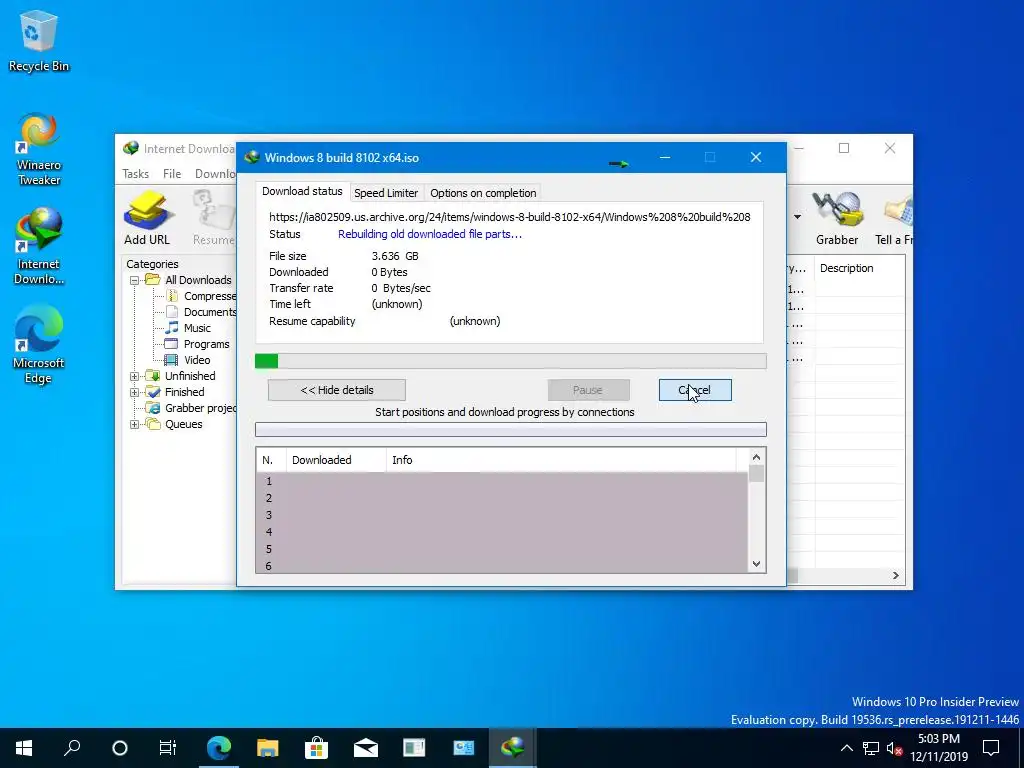Click the IDM taskbar icon

pyautogui.click(x=513, y=748)
